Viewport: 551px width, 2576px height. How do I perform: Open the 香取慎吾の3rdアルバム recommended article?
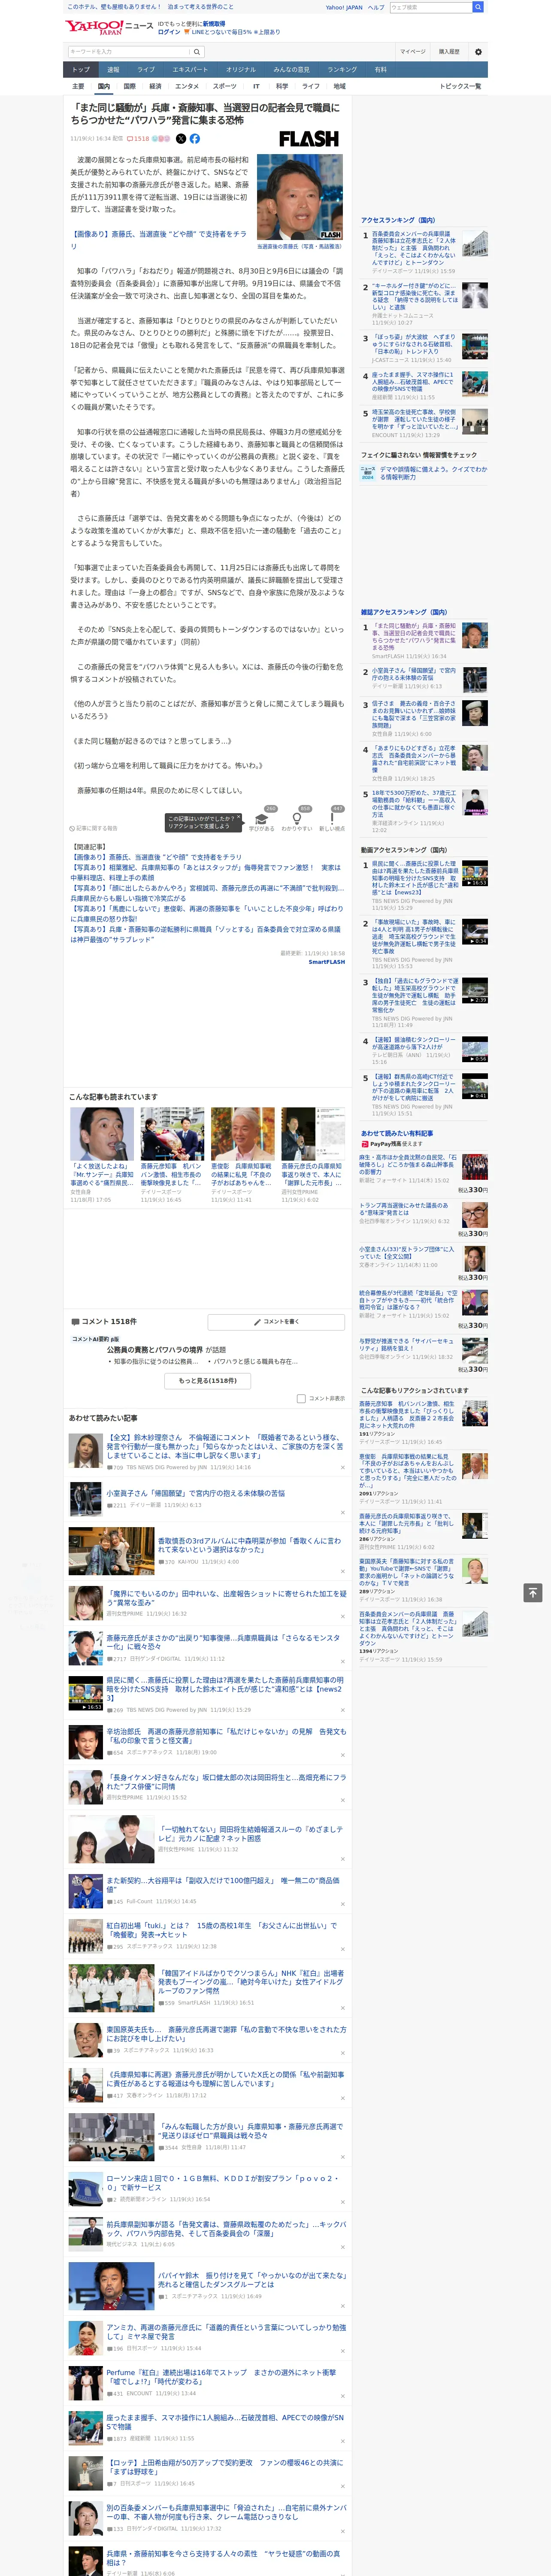coord(250,1545)
